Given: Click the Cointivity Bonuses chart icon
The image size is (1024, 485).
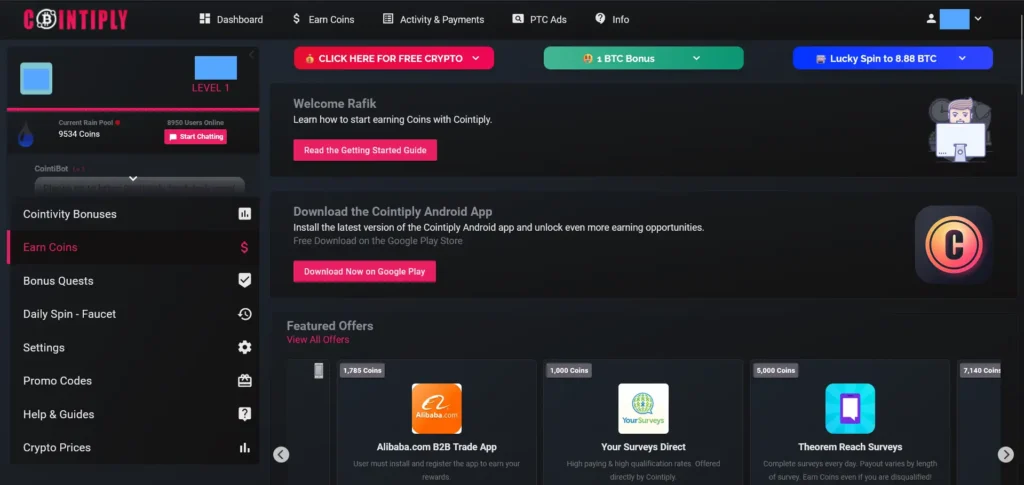Looking at the screenshot, I should point(245,213).
